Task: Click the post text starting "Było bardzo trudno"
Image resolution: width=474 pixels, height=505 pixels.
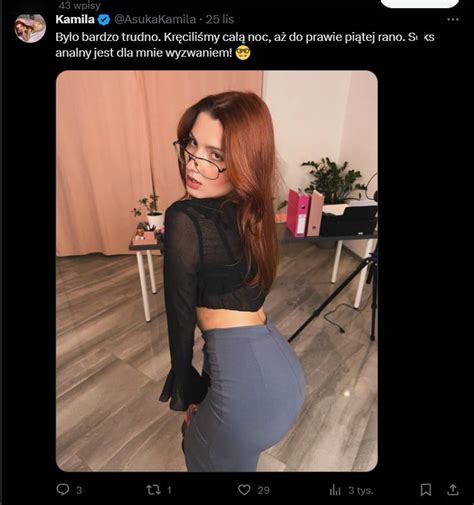Action: coord(245,45)
